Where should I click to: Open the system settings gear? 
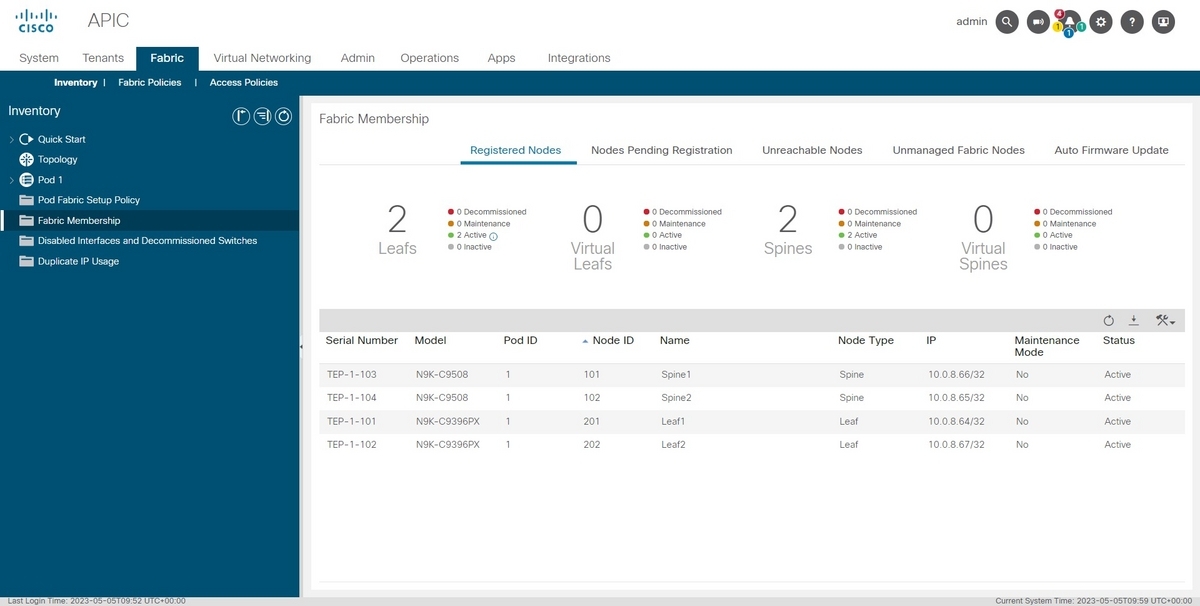1101,21
